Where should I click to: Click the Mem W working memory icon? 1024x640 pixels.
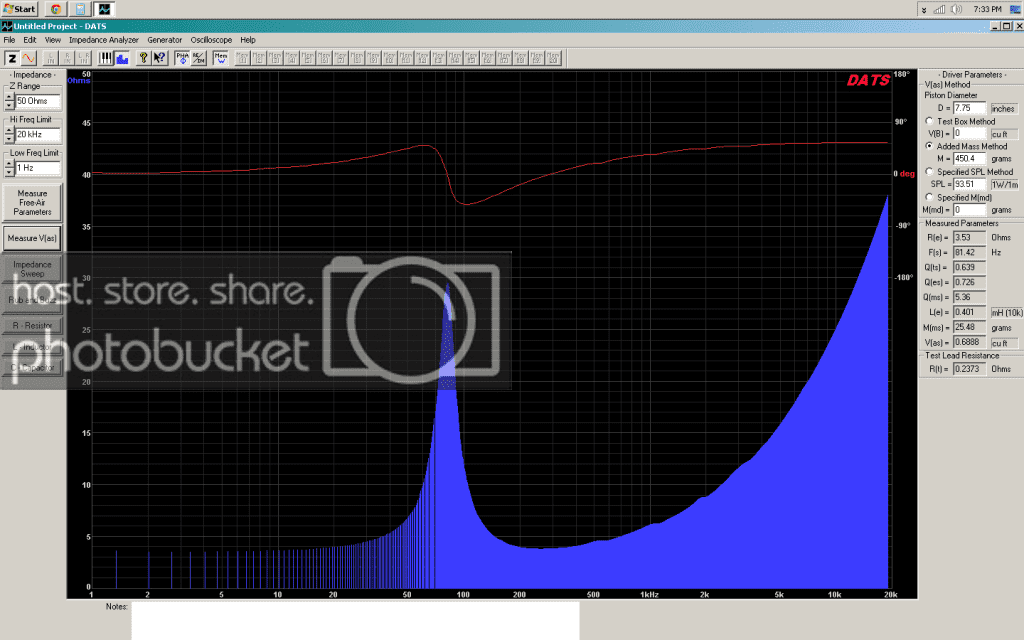tap(220, 58)
